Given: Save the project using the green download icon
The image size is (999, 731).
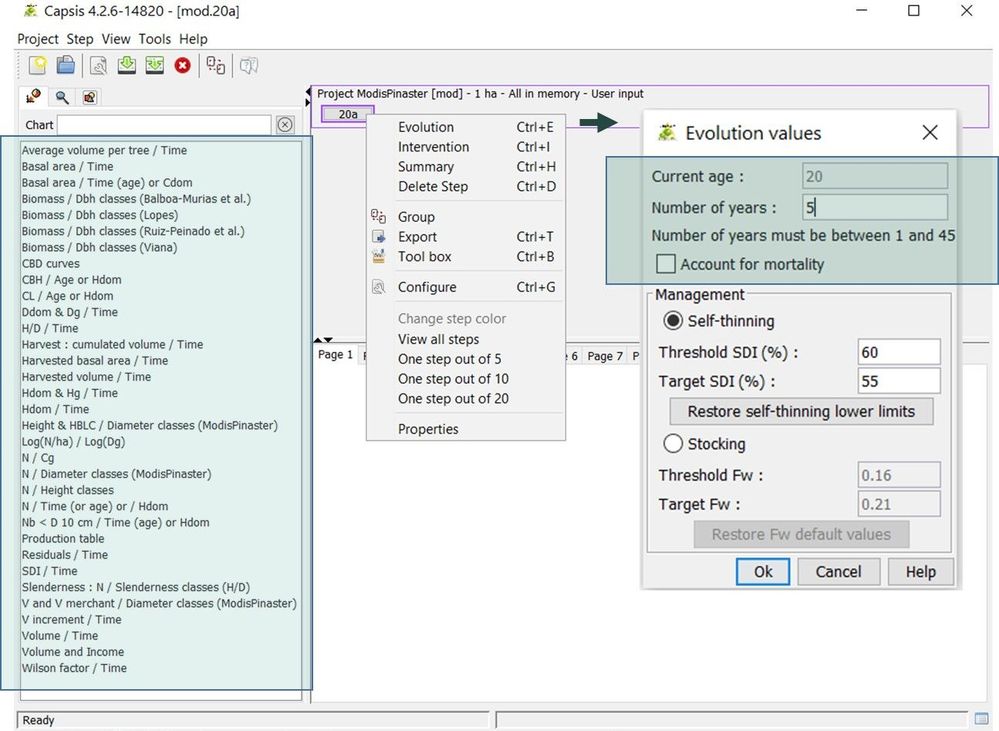Looking at the screenshot, I should (124, 63).
